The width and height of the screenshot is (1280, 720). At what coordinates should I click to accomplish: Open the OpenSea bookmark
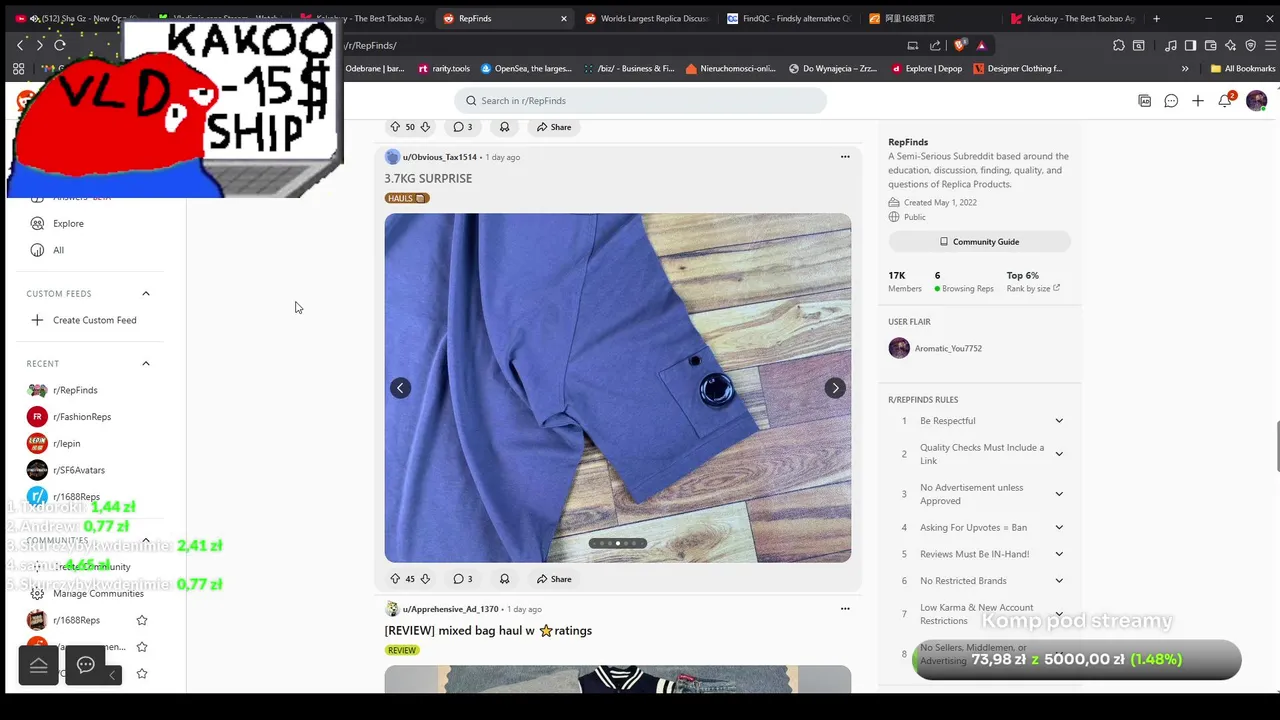pos(526,69)
